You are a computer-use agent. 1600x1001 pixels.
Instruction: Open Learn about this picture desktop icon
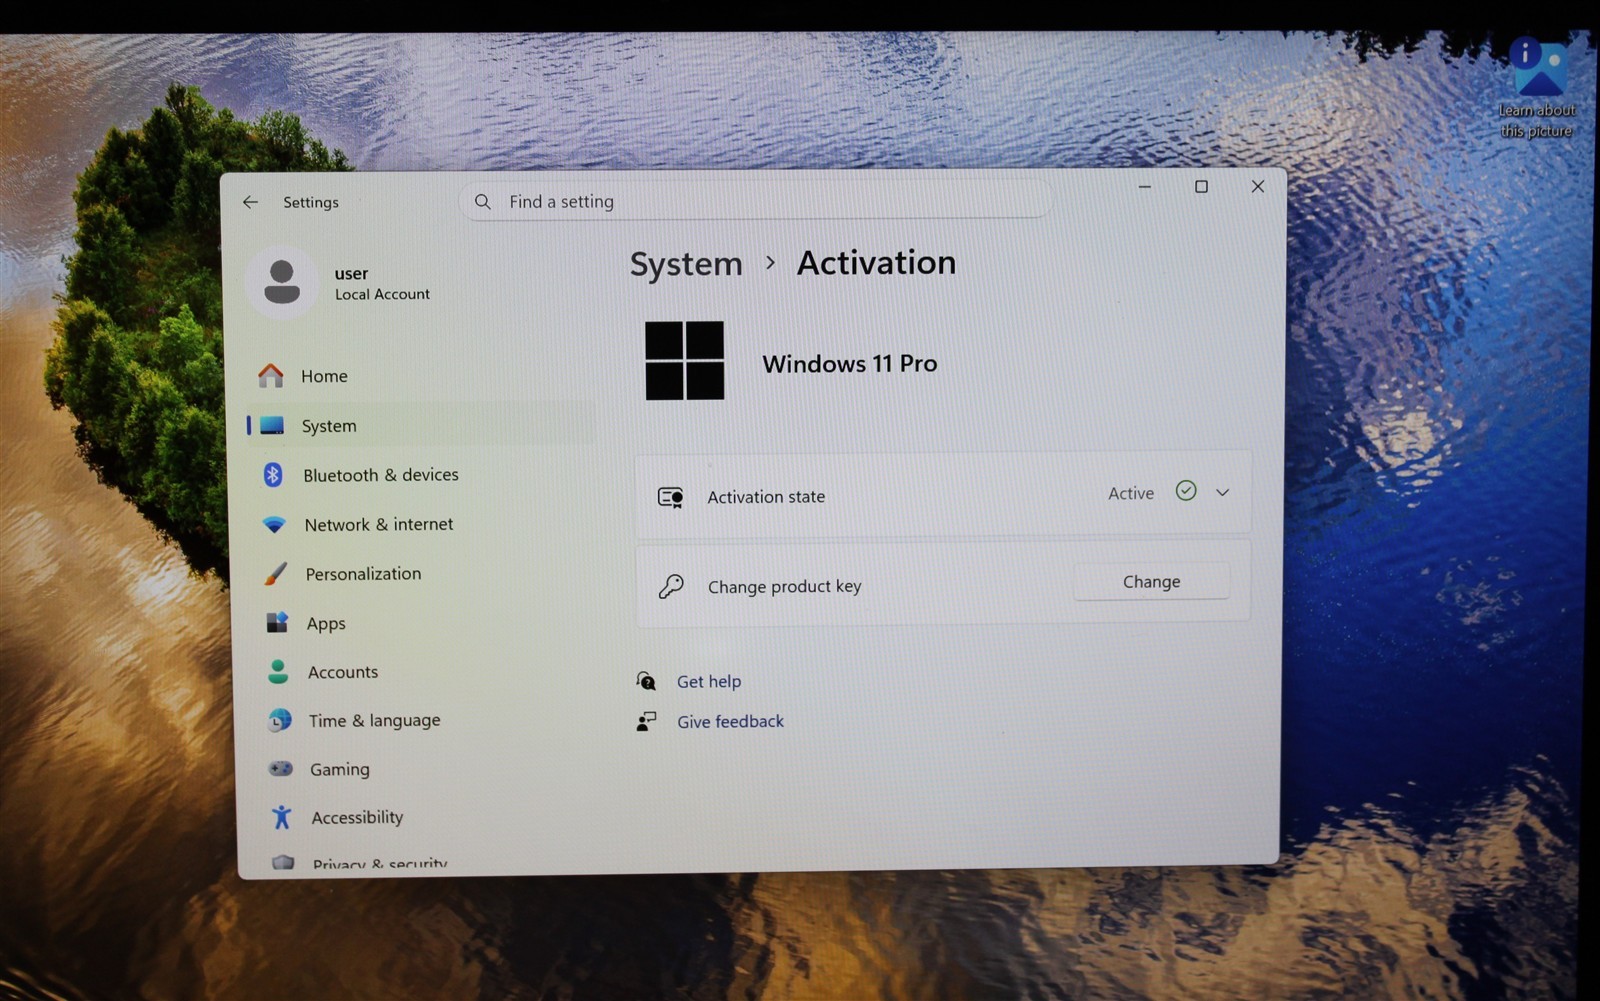coord(1538,88)
